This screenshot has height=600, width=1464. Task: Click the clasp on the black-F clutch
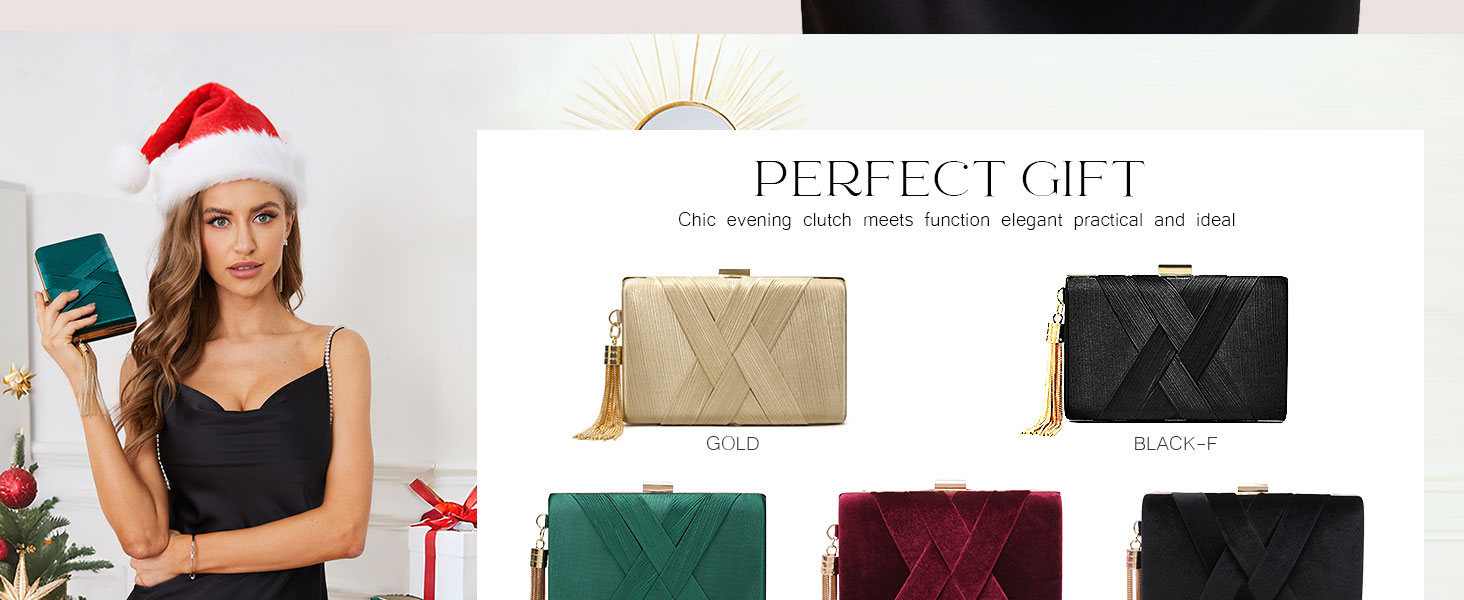coord(1175,270)
